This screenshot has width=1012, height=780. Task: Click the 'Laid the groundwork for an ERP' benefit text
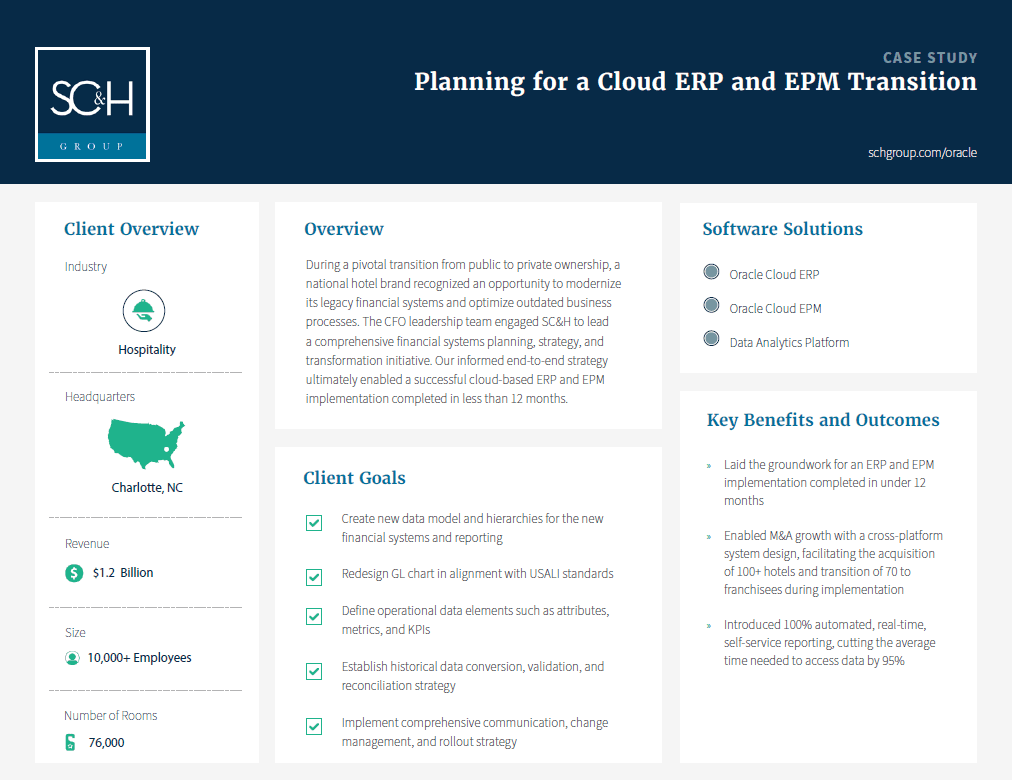coord(829,483)
